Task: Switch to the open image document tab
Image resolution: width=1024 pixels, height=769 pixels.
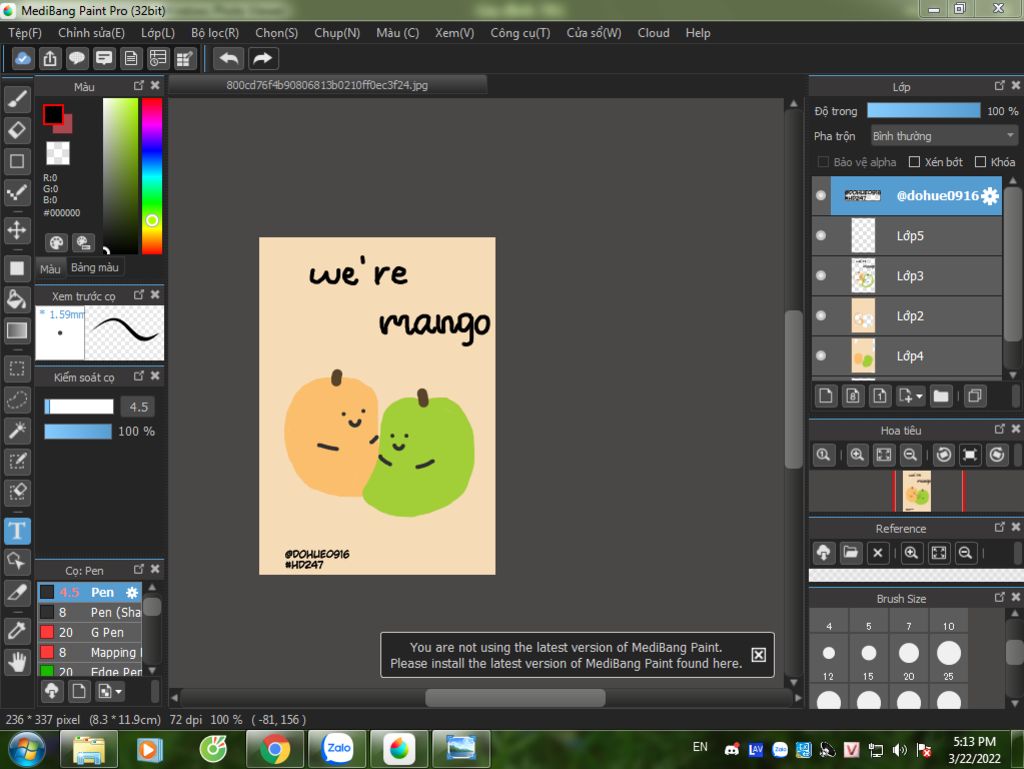Action: [x=327, y=85]
